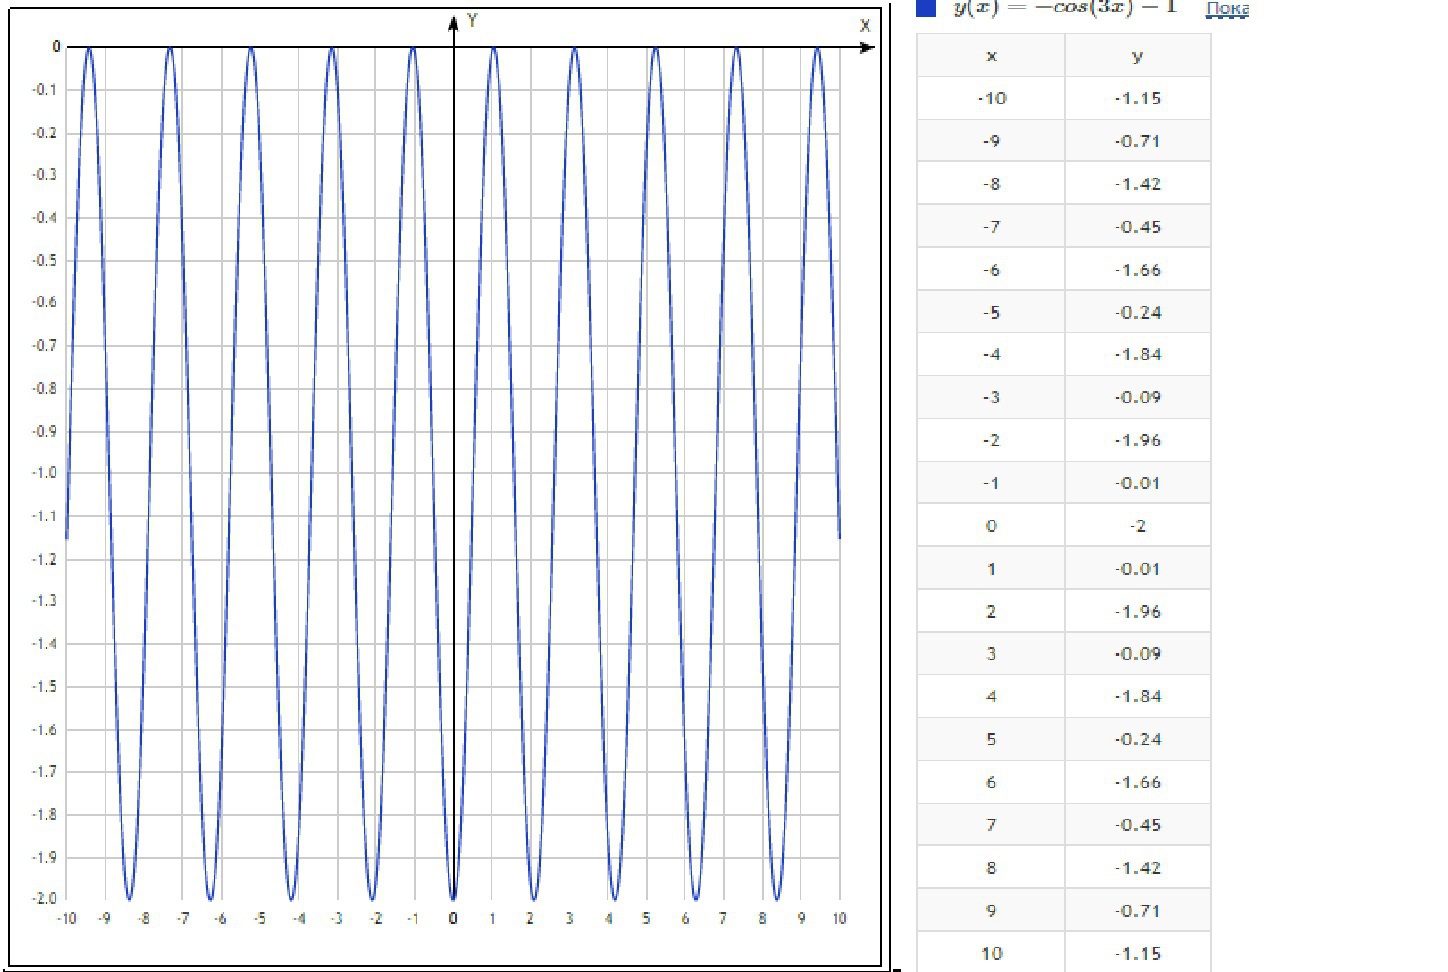Select the 'y' column header

1137,56
